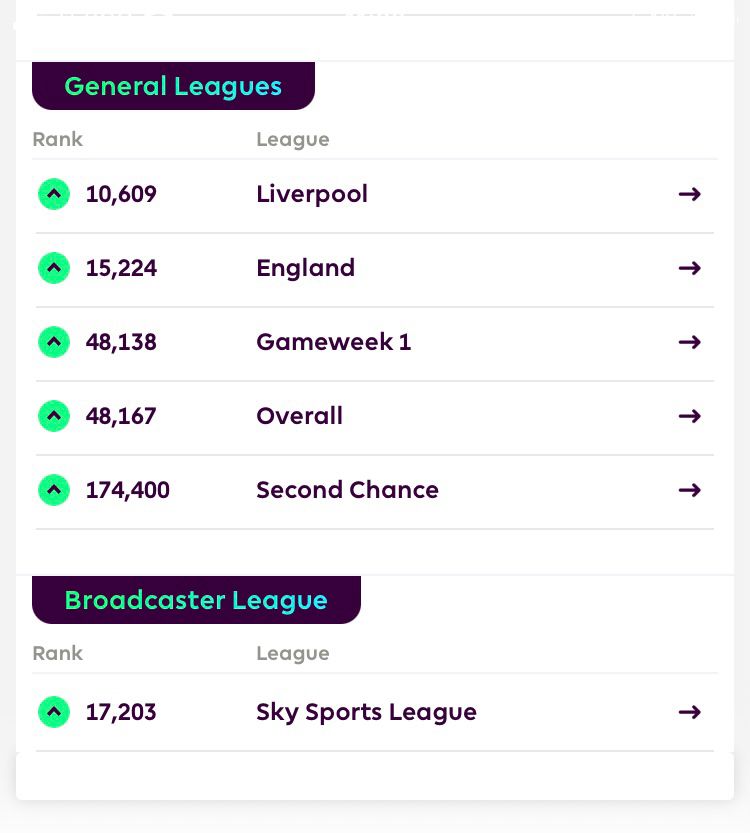The height and width of the screenshot is (833, 750).
Task: Open the Overall league link
Action: coord(300,415)
